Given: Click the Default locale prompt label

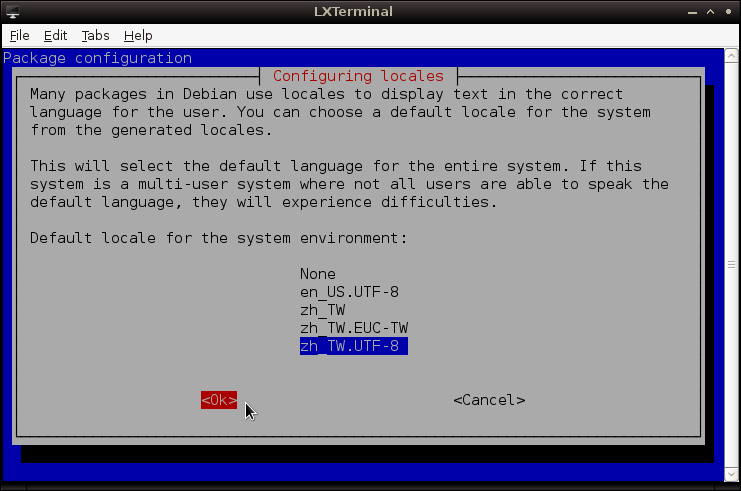Looking at the screenshot, I should click(x=219, y=238).
